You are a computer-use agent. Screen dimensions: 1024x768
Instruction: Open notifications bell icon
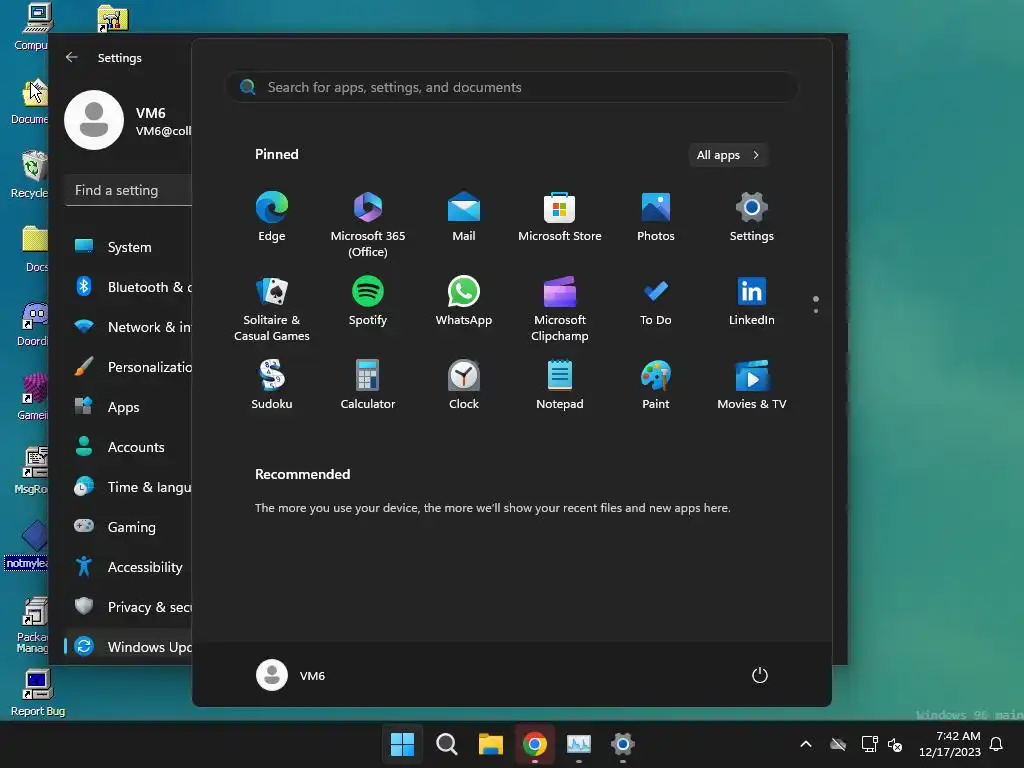click(x=996, y=744)
